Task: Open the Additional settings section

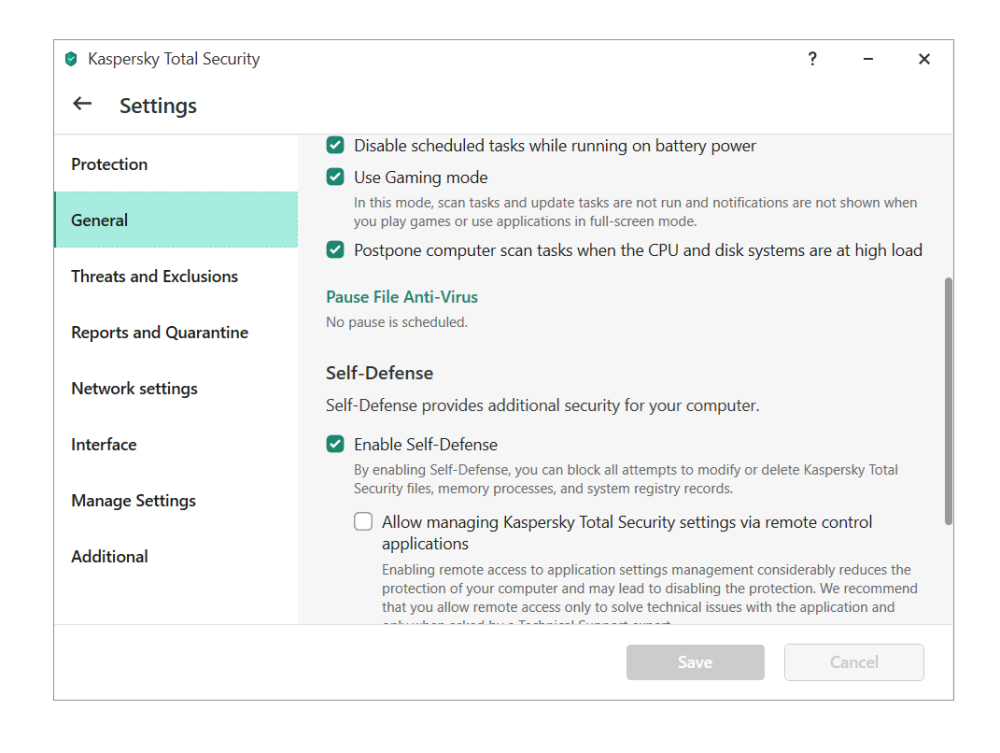Action: (x=110, y=556)
